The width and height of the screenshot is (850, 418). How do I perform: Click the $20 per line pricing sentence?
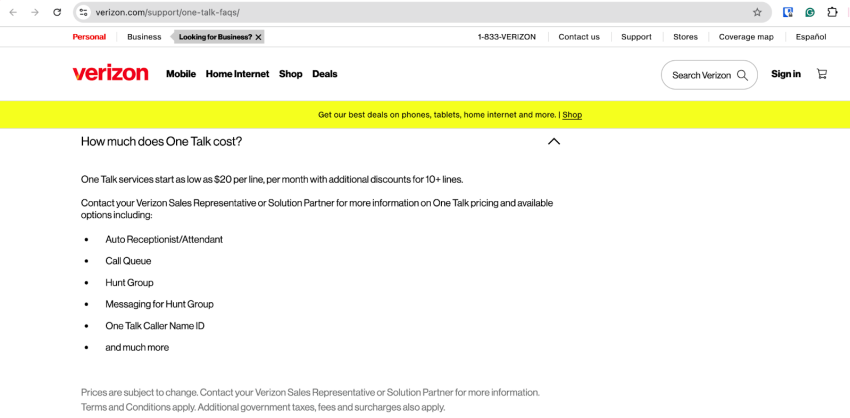click(x=272, y=179)
